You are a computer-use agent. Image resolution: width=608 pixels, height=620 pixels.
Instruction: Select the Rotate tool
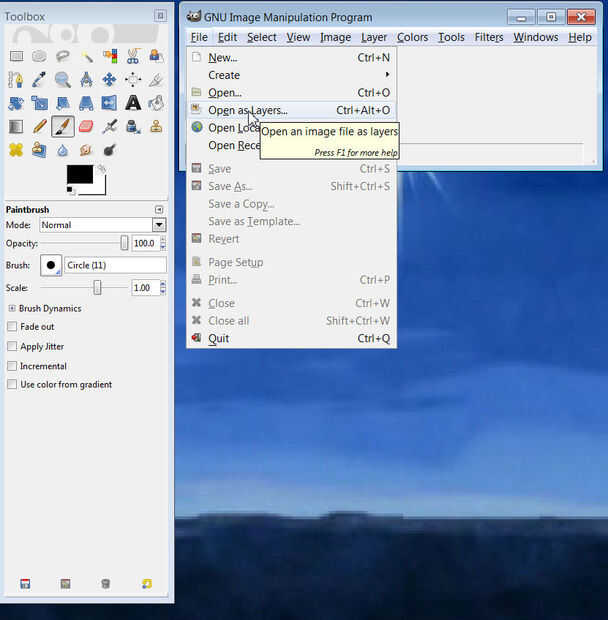coord(16,104)
